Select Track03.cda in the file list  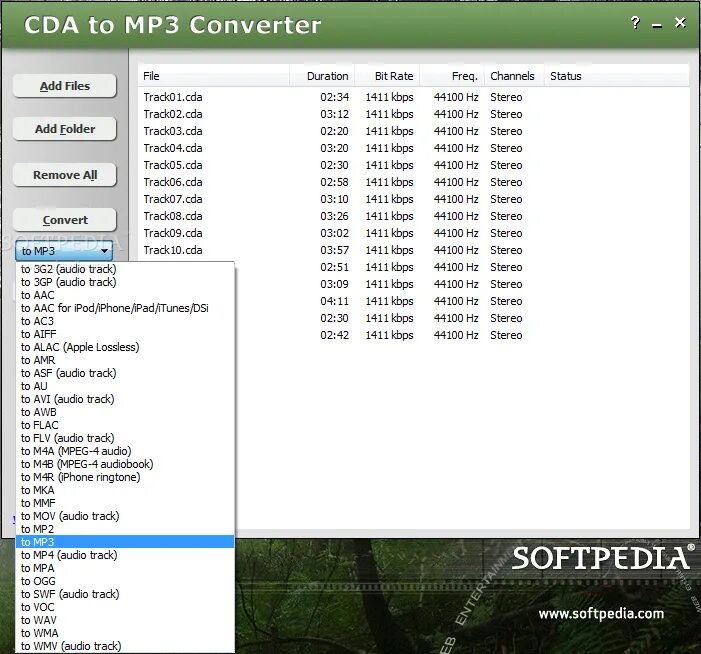click(173, 131)
